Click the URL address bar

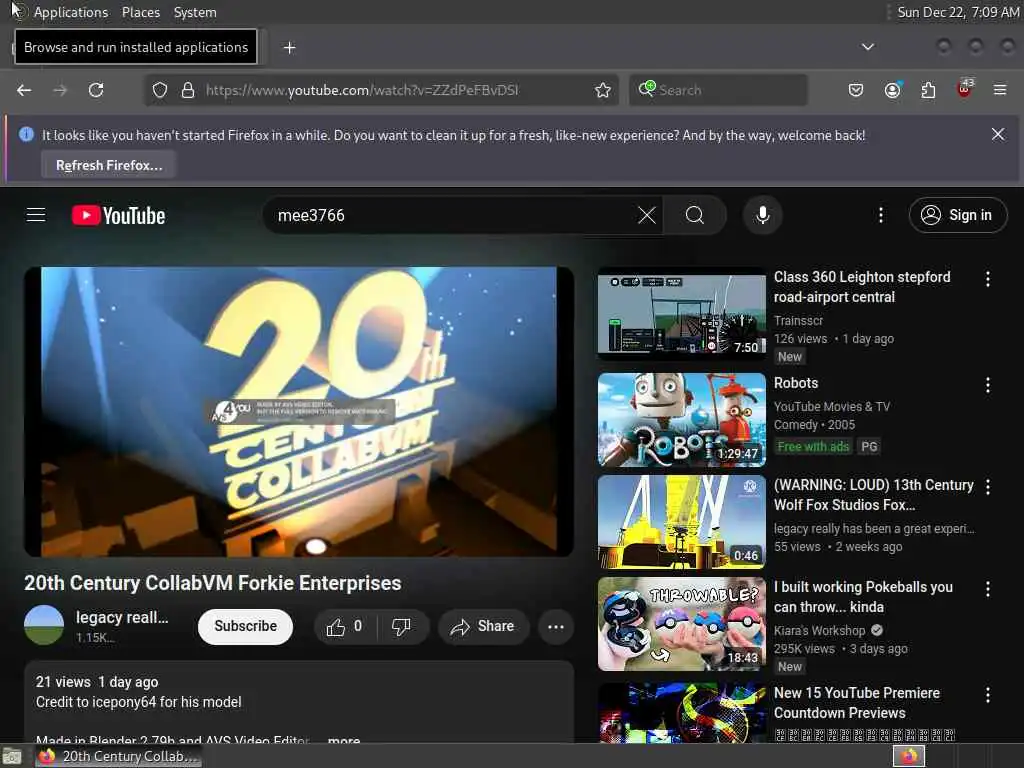click(382, 90)
